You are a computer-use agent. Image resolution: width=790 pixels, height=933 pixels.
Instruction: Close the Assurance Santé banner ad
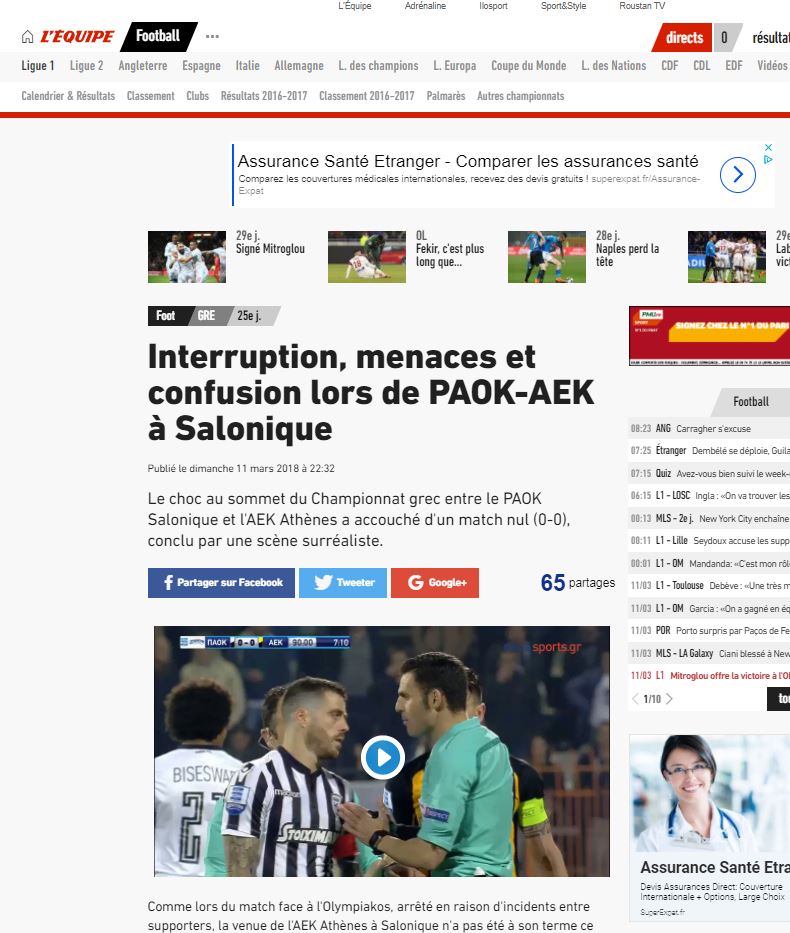[x=768, y=147]
